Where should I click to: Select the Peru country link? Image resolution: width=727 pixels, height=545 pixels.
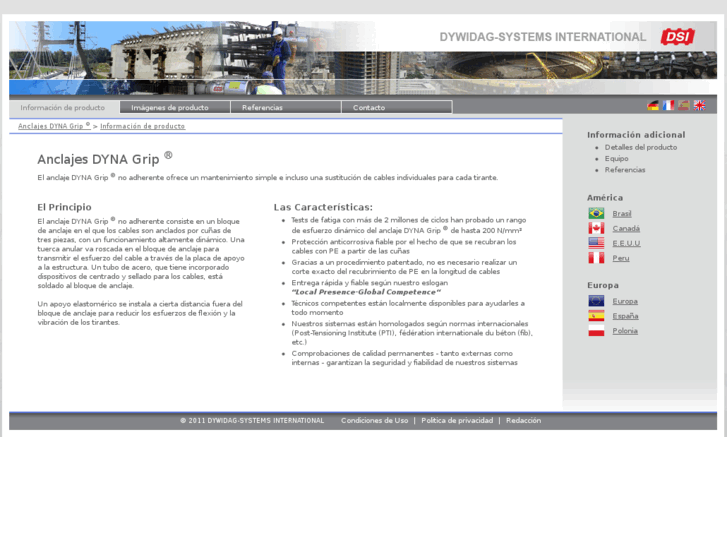coord(621,258)
